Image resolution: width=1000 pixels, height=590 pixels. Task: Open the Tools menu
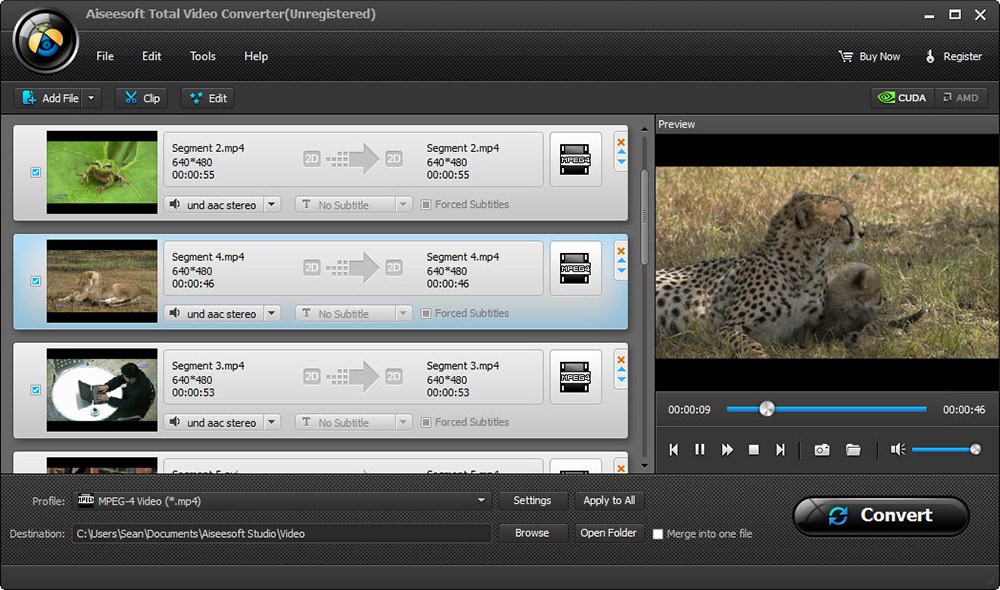[x=203, y=56]
